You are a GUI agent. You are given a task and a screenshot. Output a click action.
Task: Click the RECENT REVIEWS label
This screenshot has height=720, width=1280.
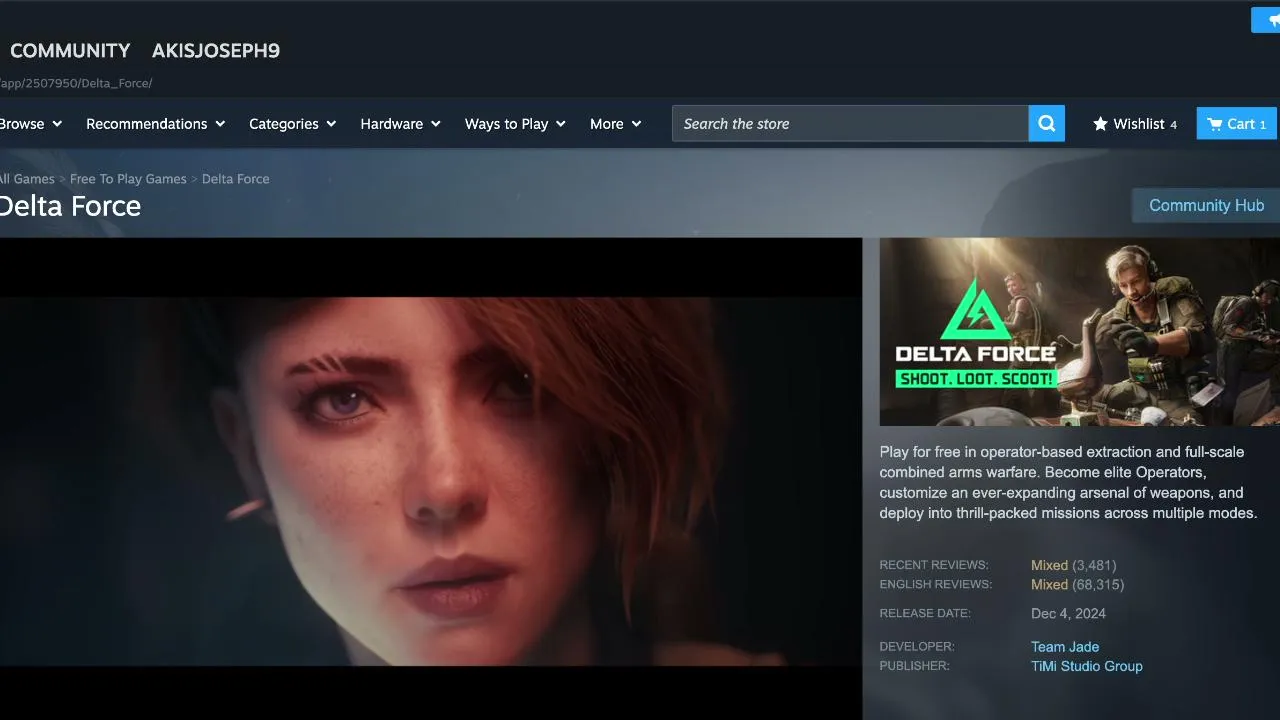934,565
